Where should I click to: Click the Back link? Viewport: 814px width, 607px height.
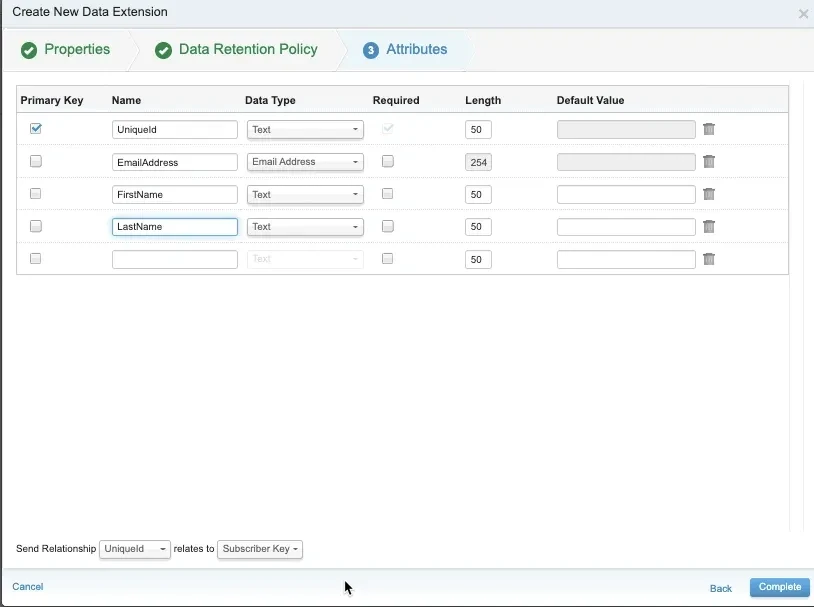(x=721, y=588)
